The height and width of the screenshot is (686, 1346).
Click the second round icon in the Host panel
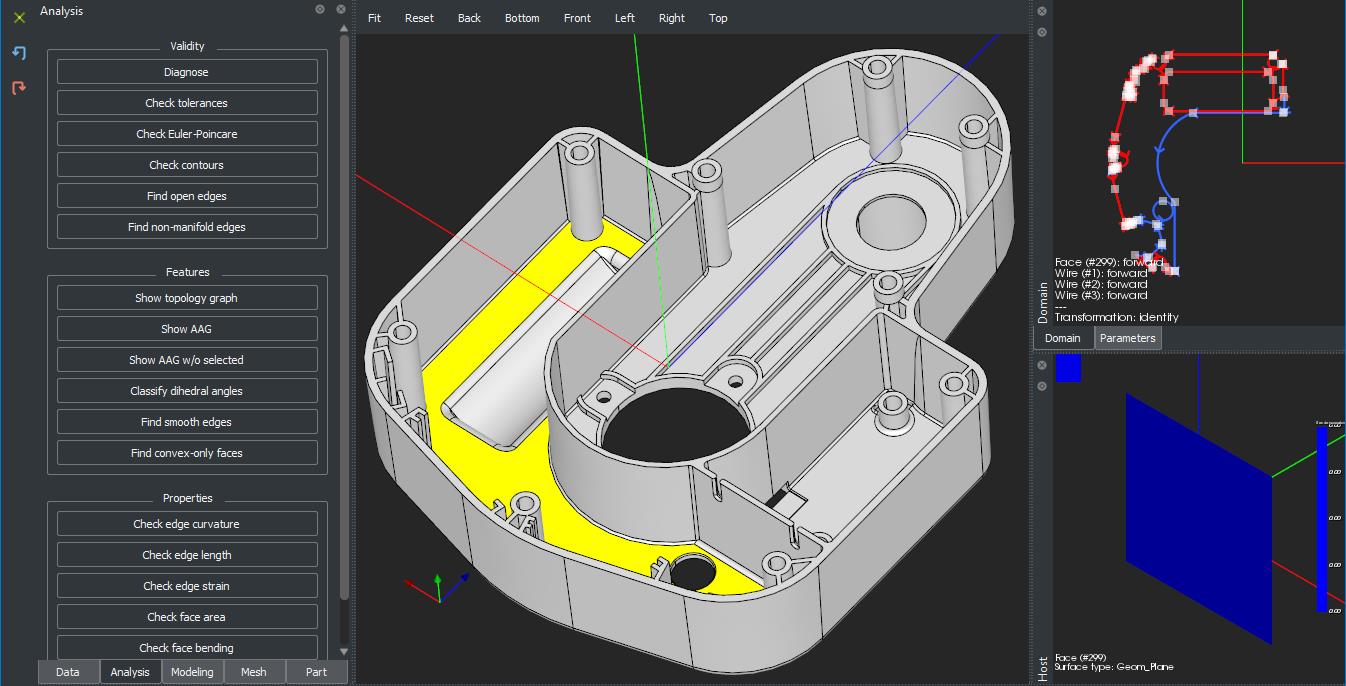1042,386
